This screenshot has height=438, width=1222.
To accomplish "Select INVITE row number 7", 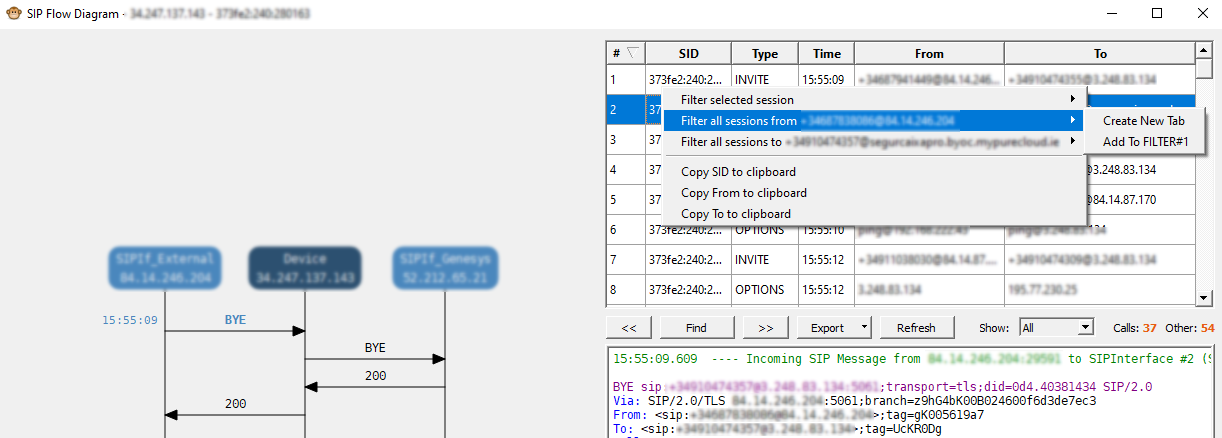I will [750, 260].
